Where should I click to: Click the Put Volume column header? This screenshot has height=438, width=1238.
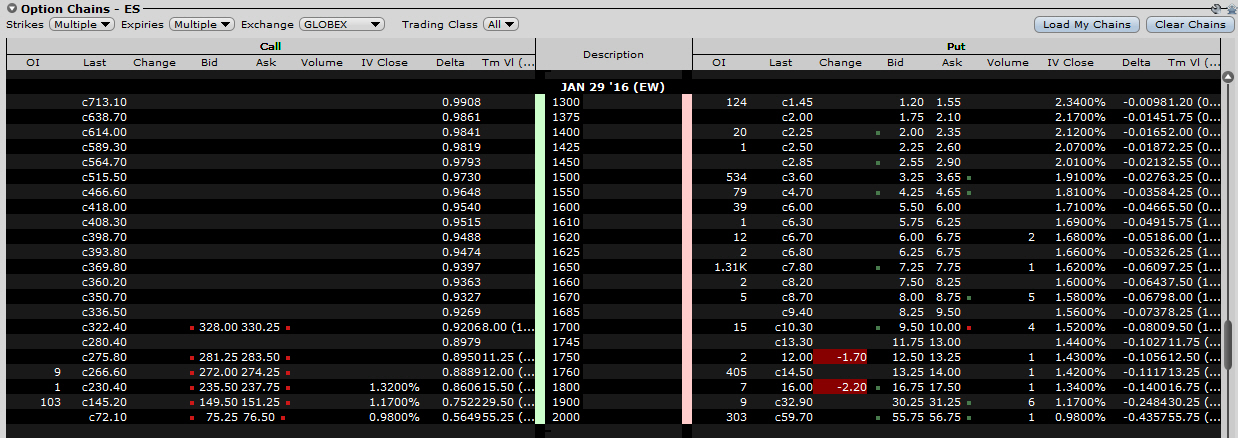(1008, 62)
